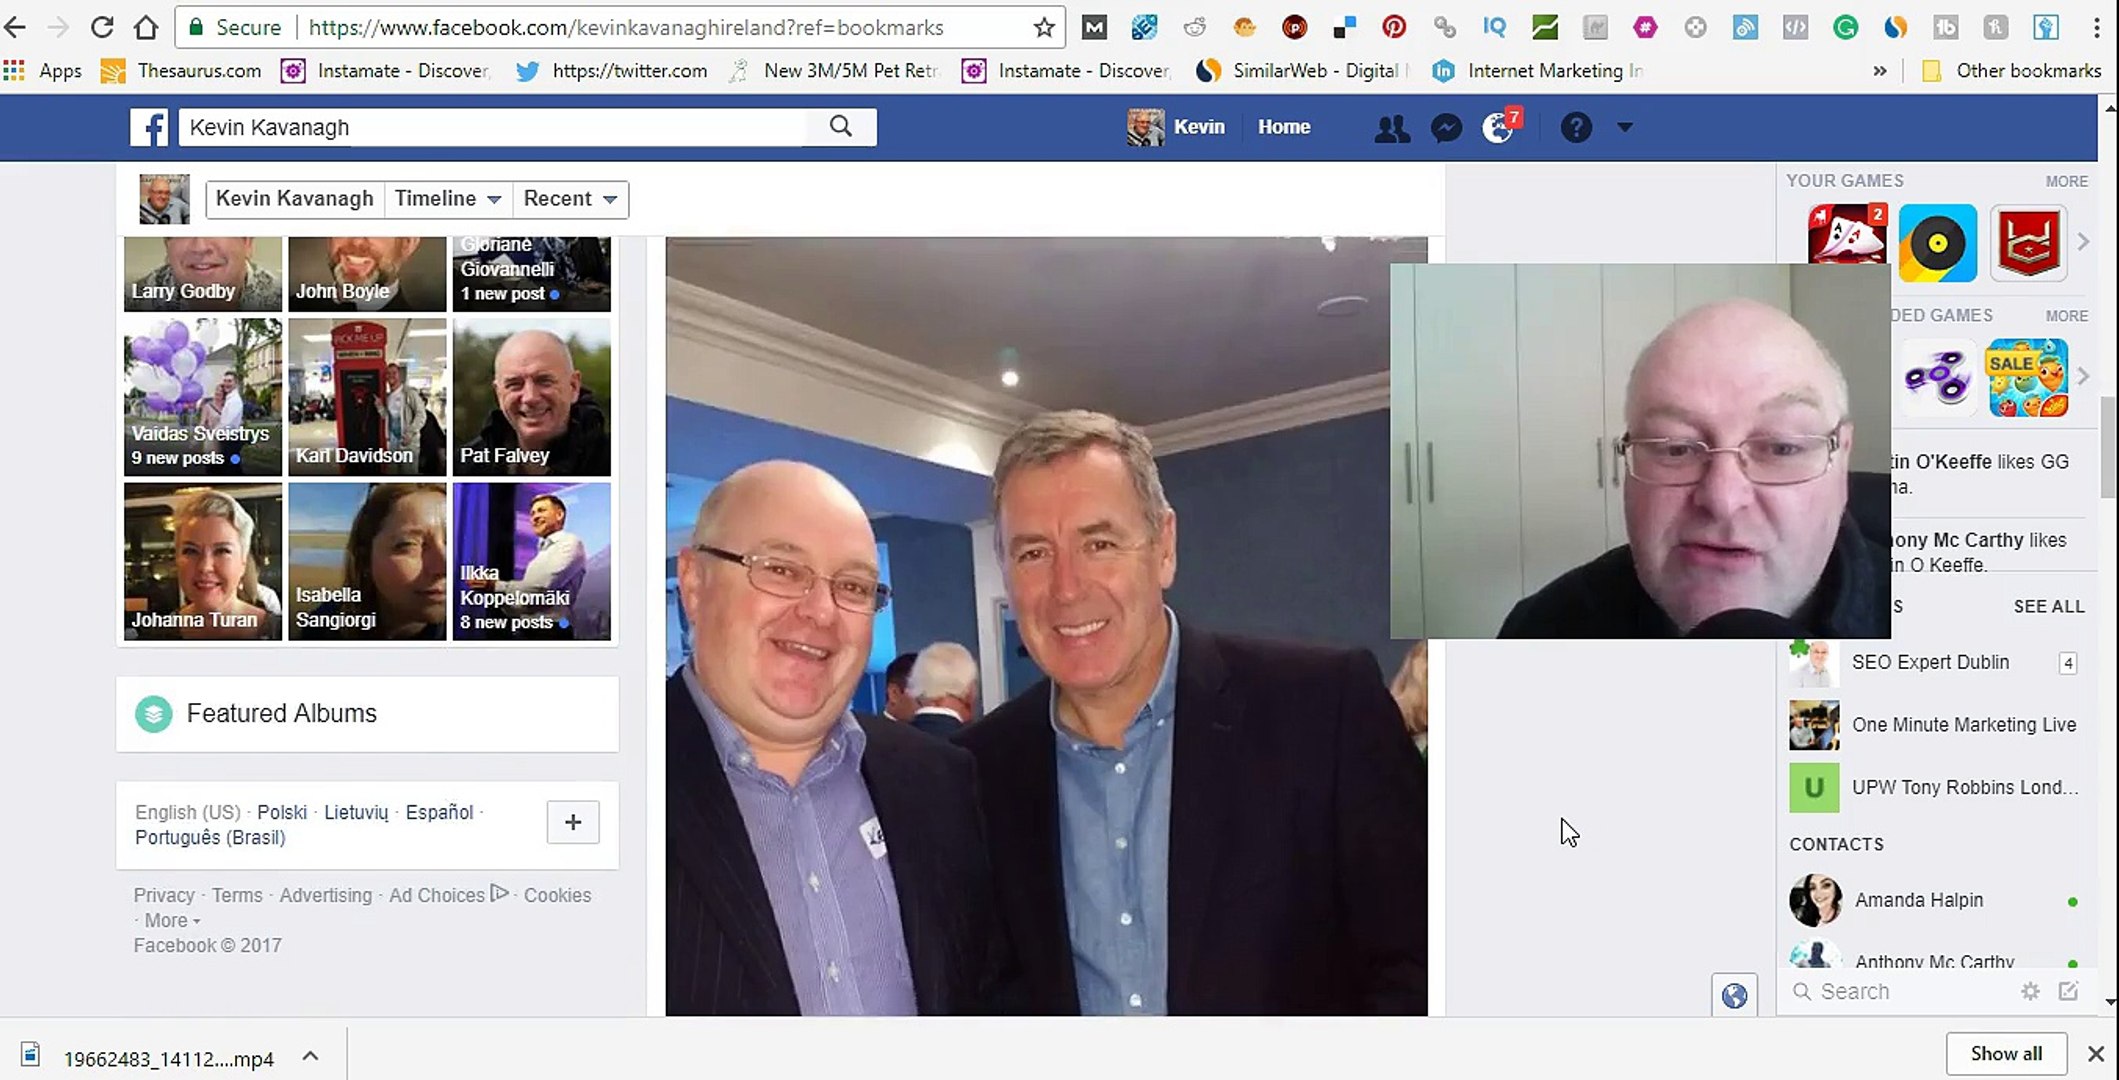
Task: Open the Grammarly bookmark icon
Action: pos(1846,27)
